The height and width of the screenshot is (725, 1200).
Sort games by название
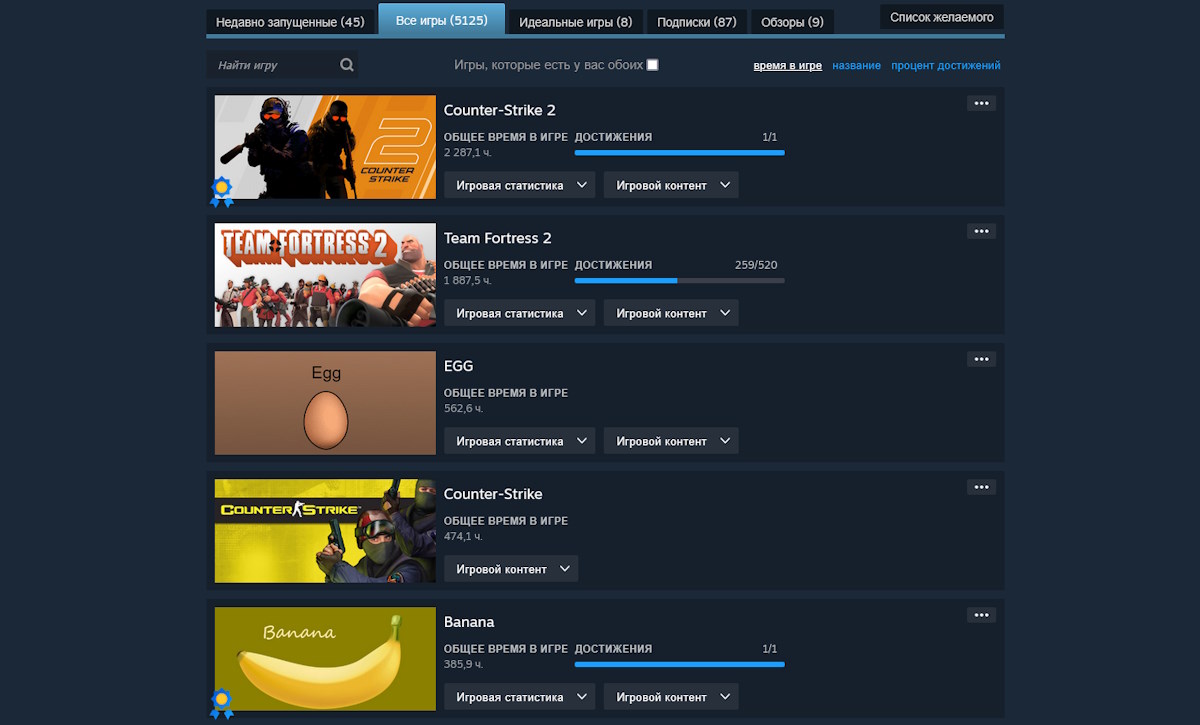857,66
